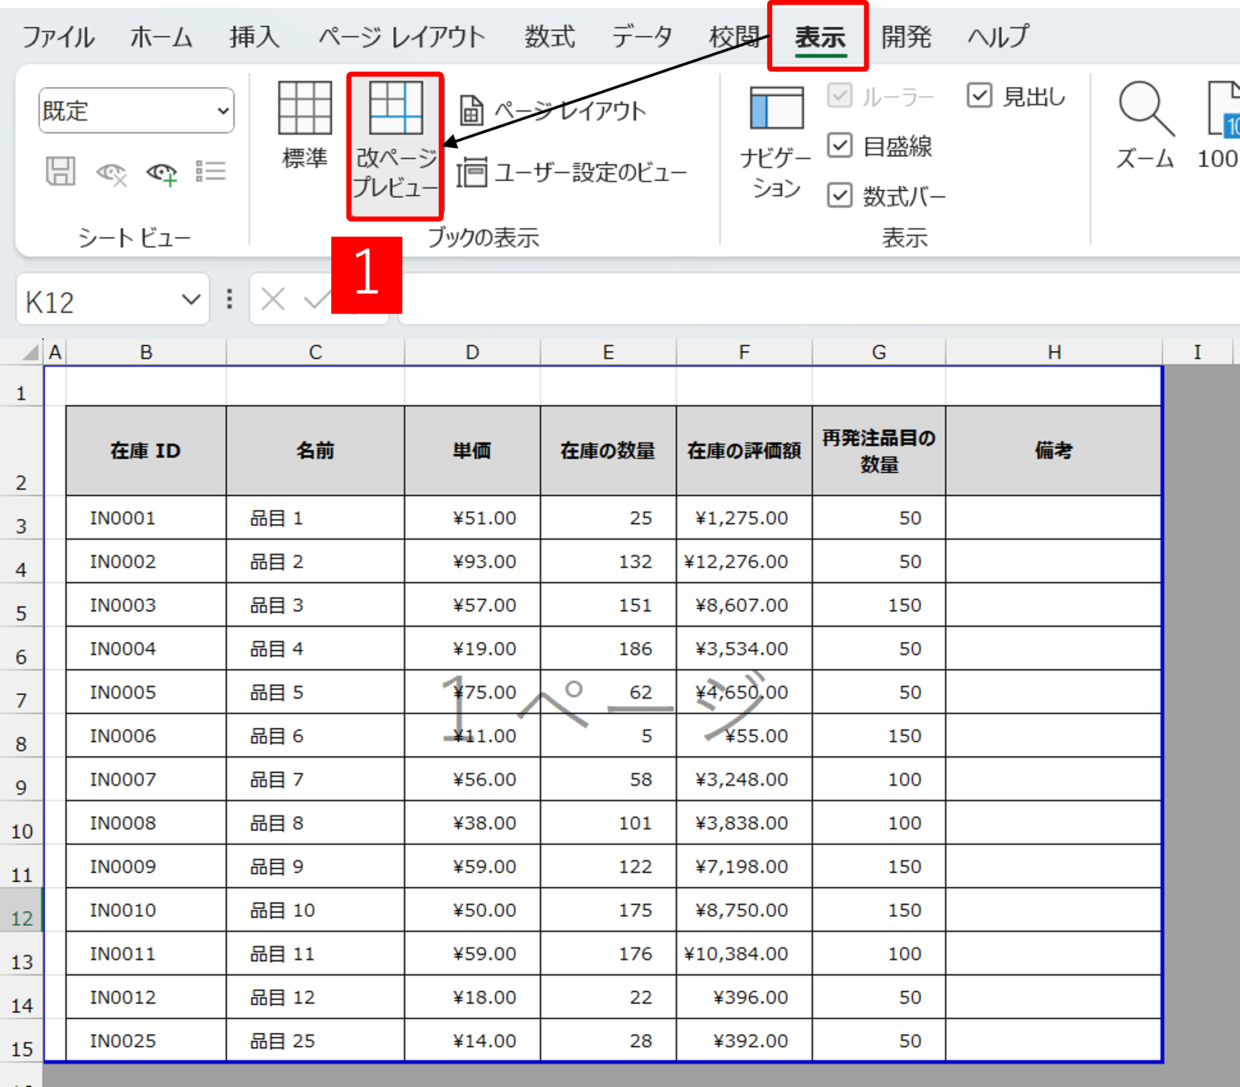1240x1087 pixels.
Task: Select cell ¥10,384.00
Action: (744, 954)
